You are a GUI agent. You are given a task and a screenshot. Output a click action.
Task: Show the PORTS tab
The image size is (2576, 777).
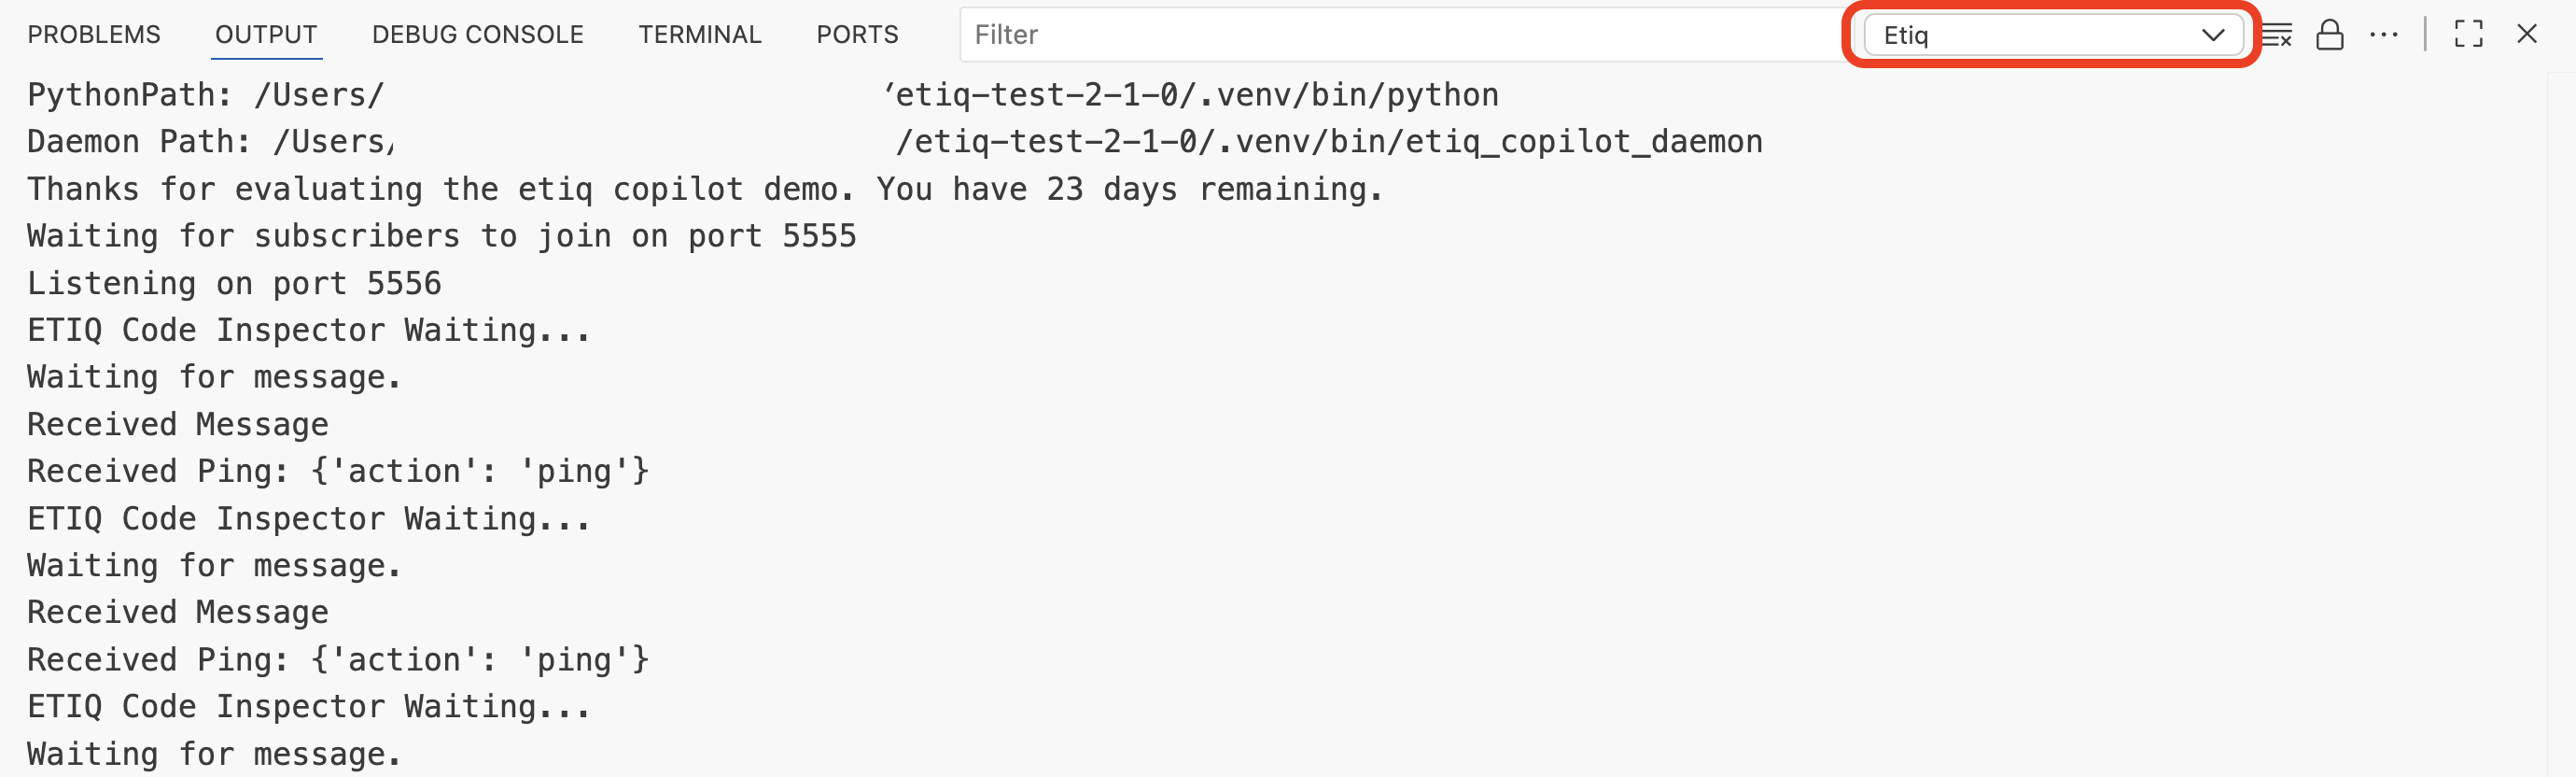click(x=857, y=35)
